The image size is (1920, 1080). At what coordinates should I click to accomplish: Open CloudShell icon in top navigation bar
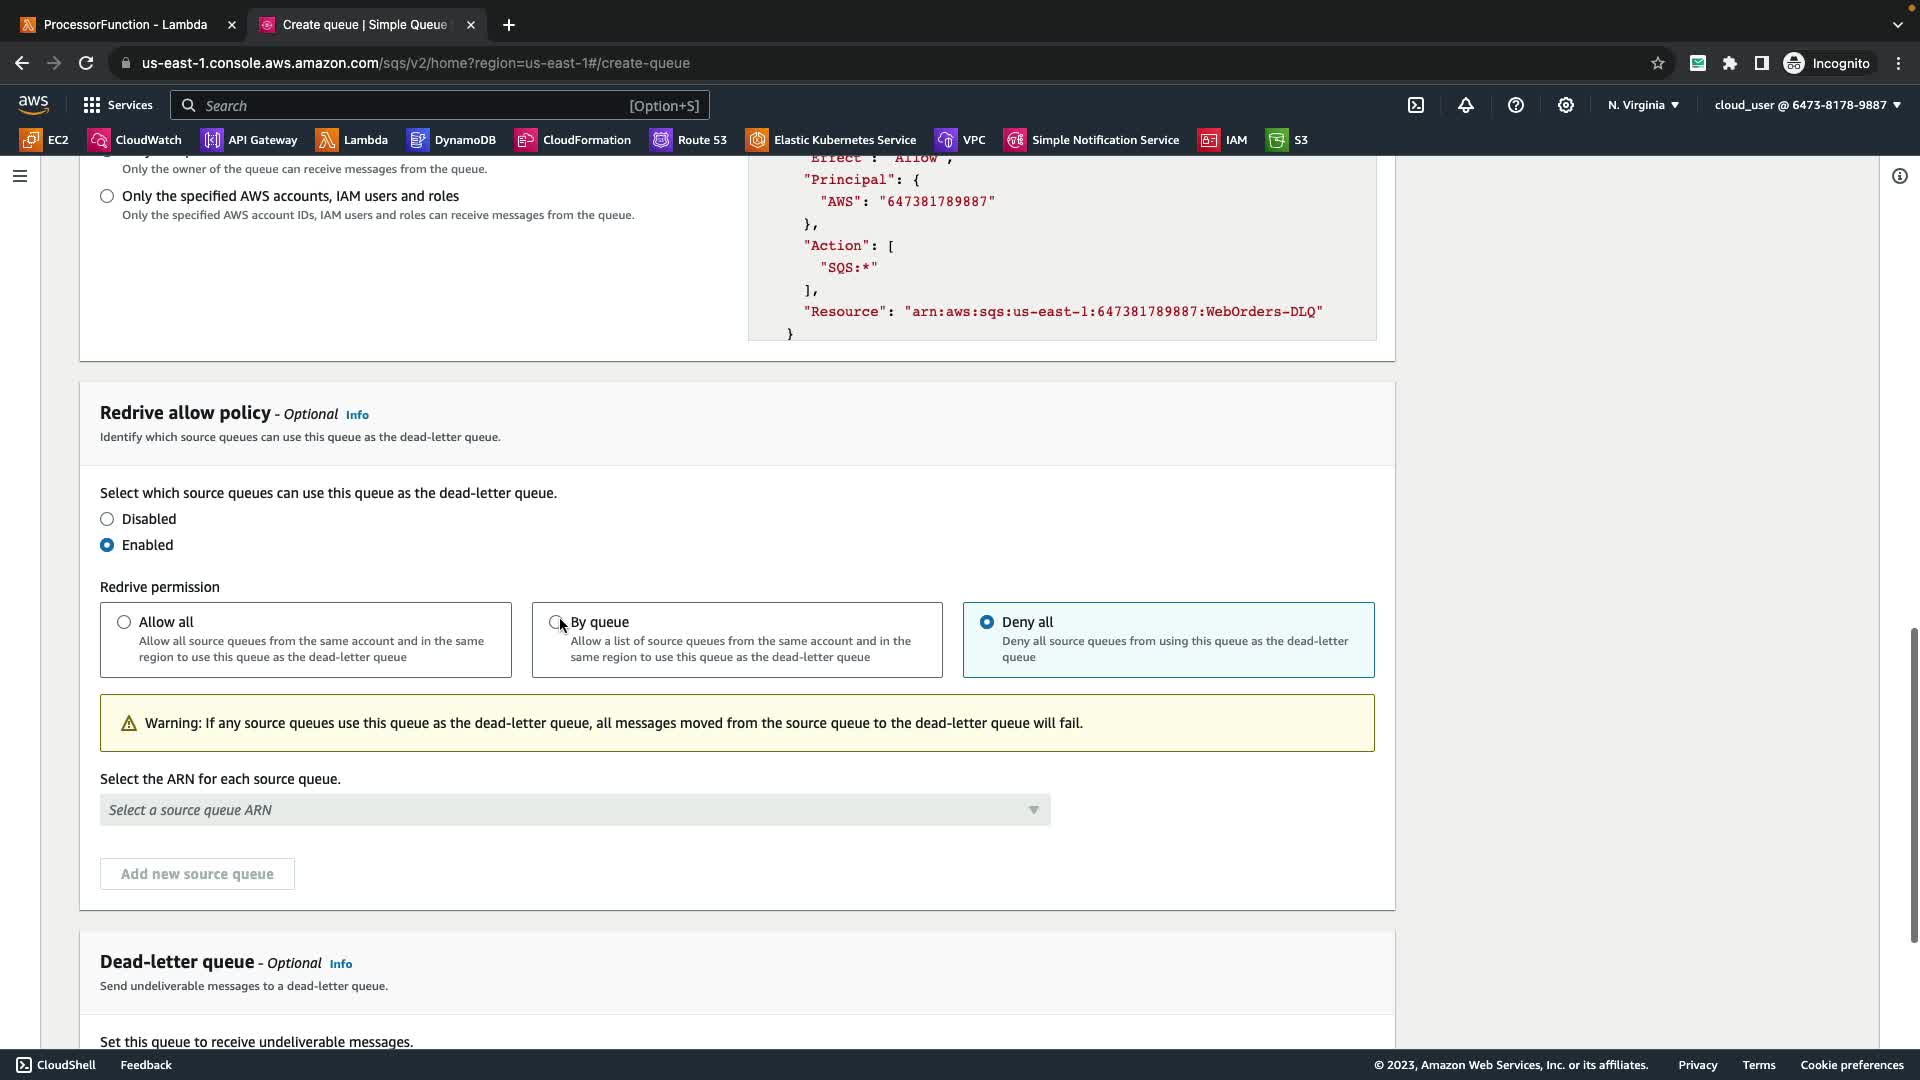[1416, 105]
